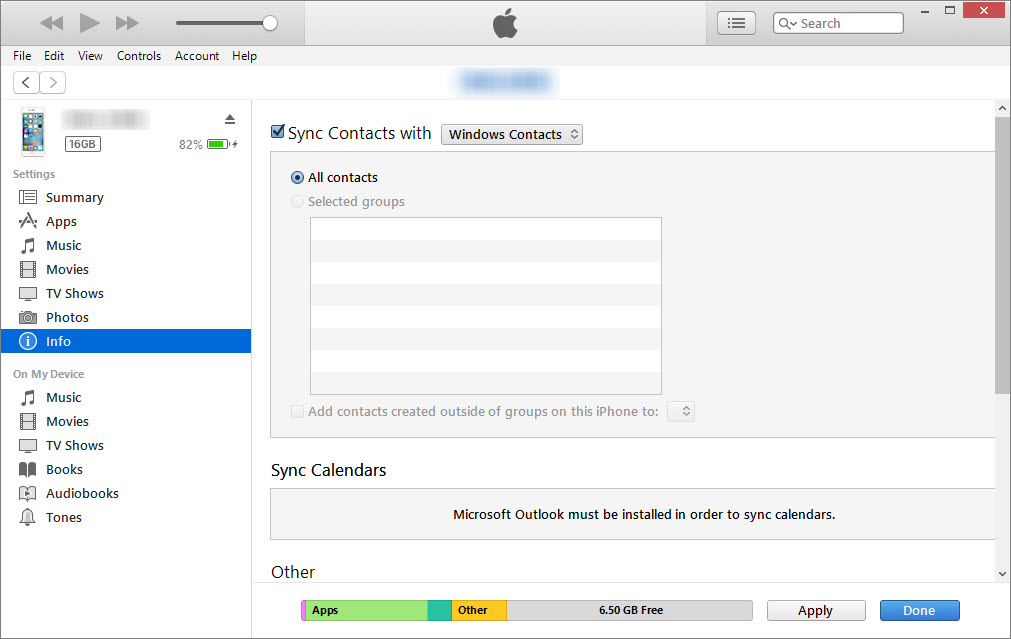Click the play button
Viewport: 1011px width, 639px height.
click(x=90, y=23)
